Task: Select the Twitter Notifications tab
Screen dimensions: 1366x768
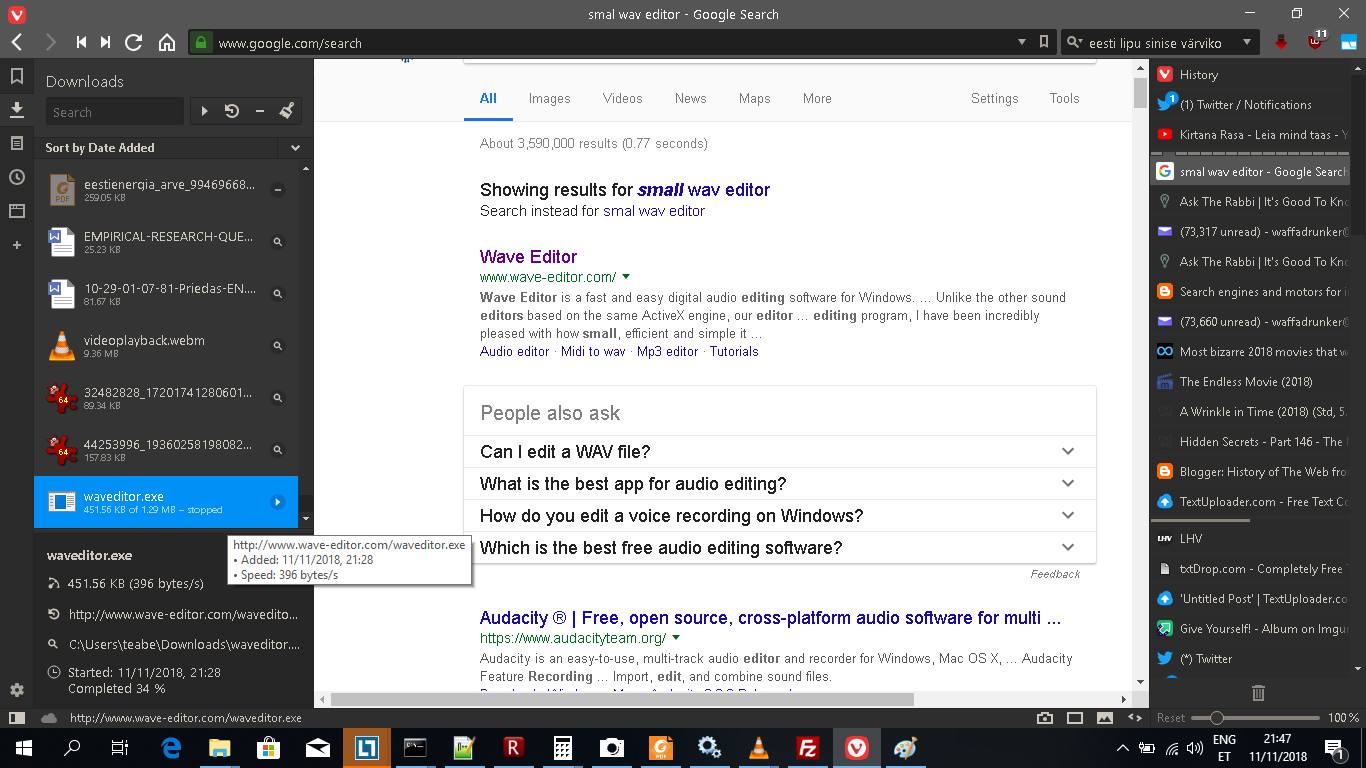Action: [1245, 105]
